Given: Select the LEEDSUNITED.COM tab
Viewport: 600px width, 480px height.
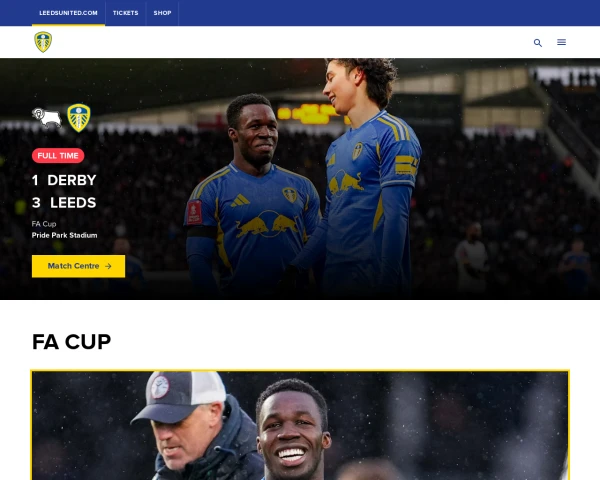Looking at the screenshot, I should (68, 13).
